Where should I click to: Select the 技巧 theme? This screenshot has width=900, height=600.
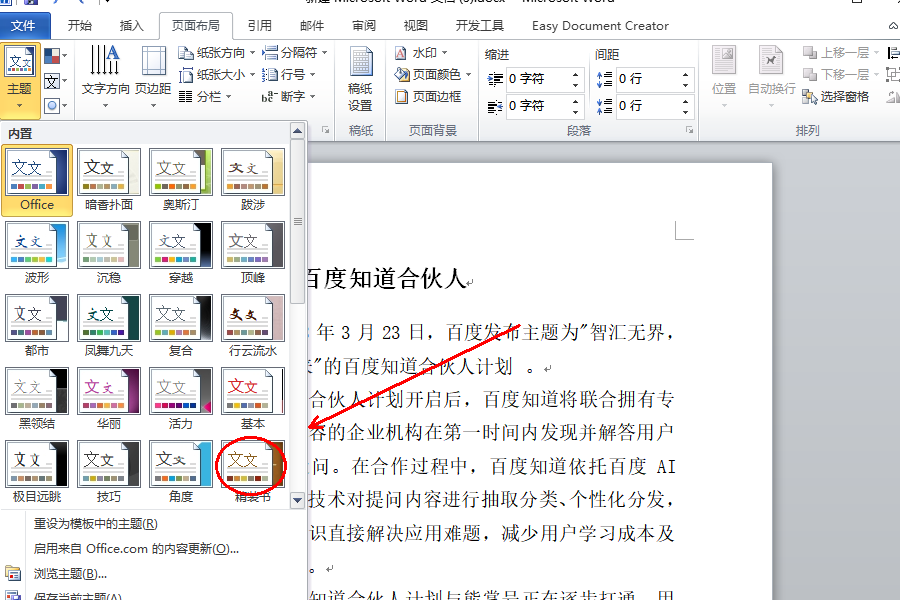109,471
